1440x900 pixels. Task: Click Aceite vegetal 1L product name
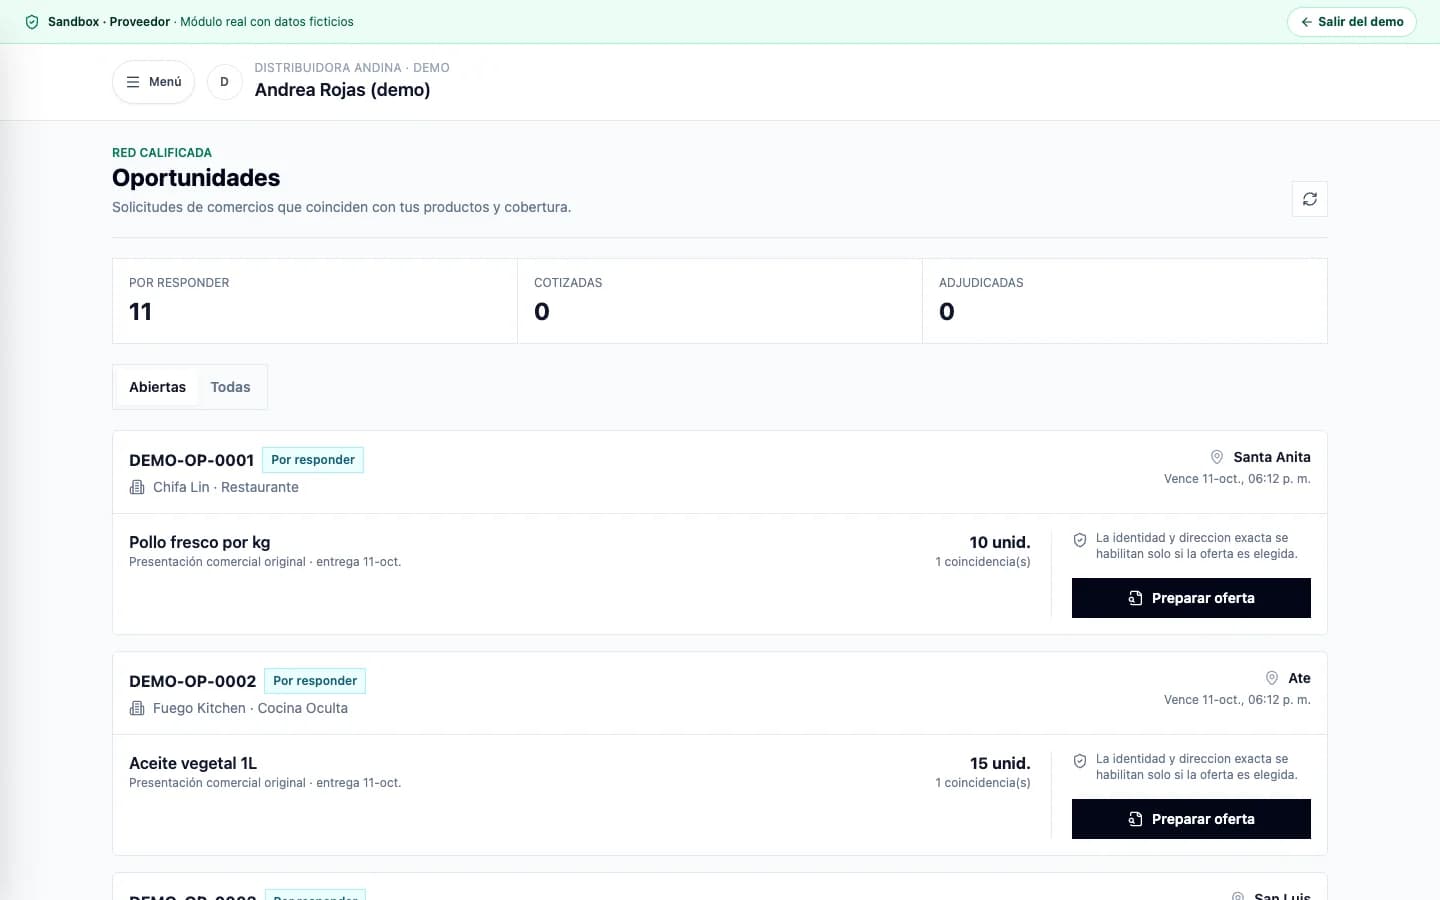193,763
